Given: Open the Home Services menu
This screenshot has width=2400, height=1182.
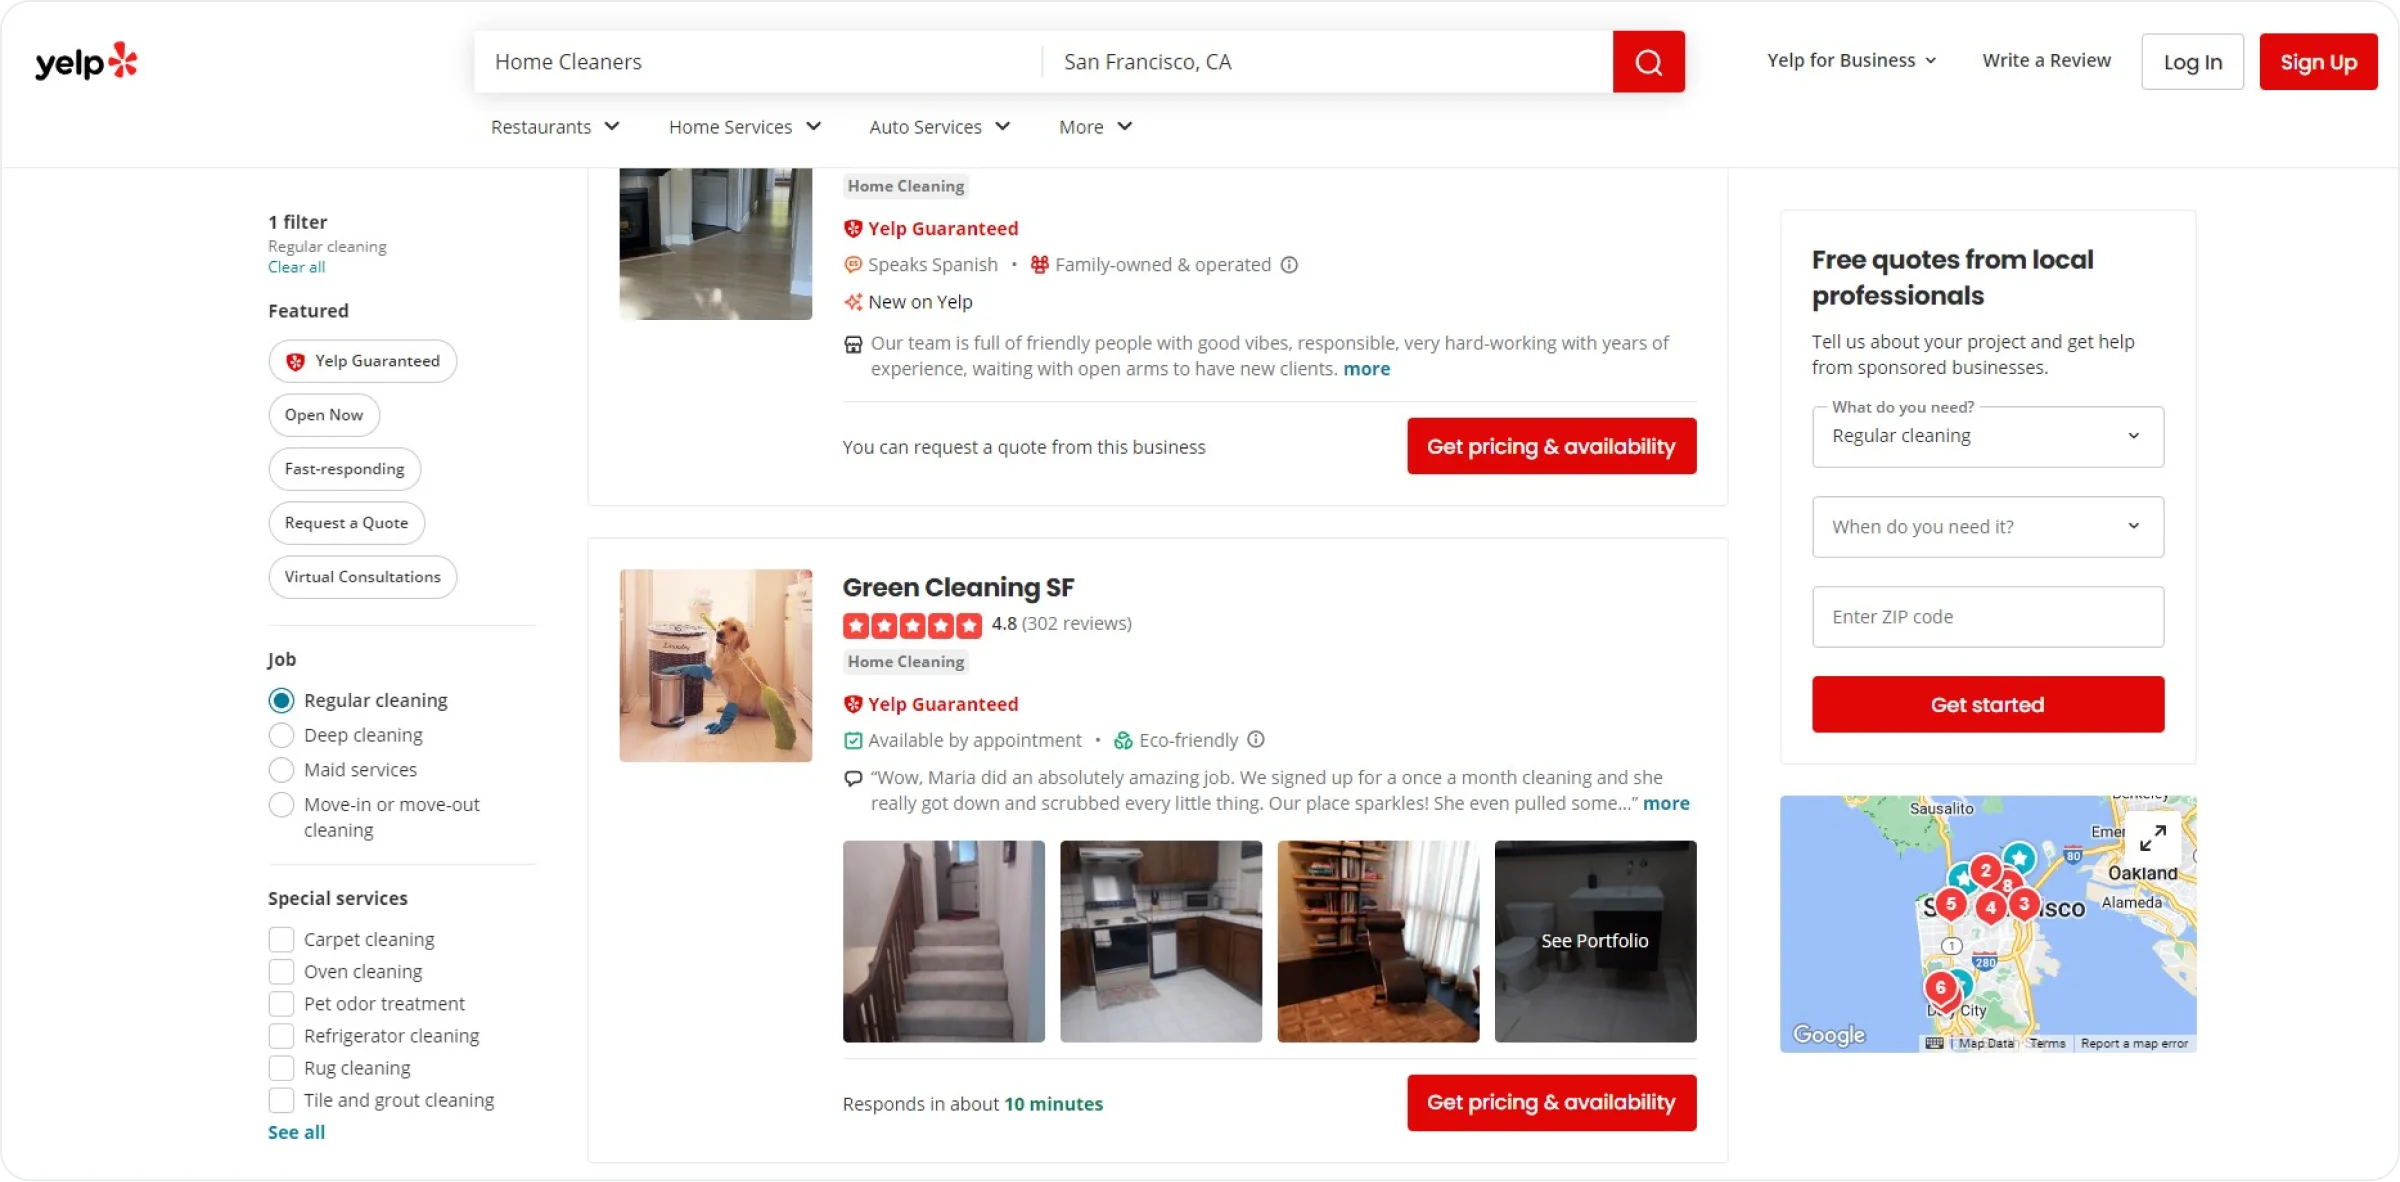Looking at the screenshot, I should coord(745,127).
